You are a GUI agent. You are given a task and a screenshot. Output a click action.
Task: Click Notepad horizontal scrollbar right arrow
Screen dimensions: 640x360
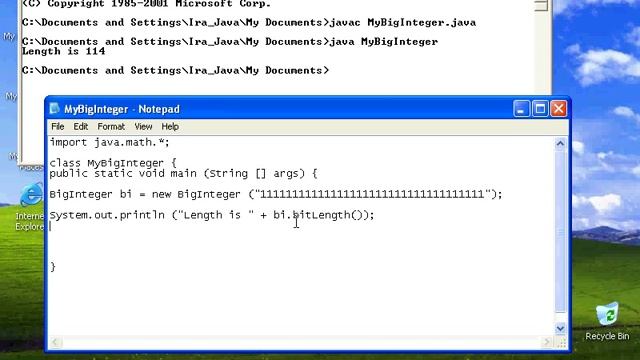coord(547,342)
